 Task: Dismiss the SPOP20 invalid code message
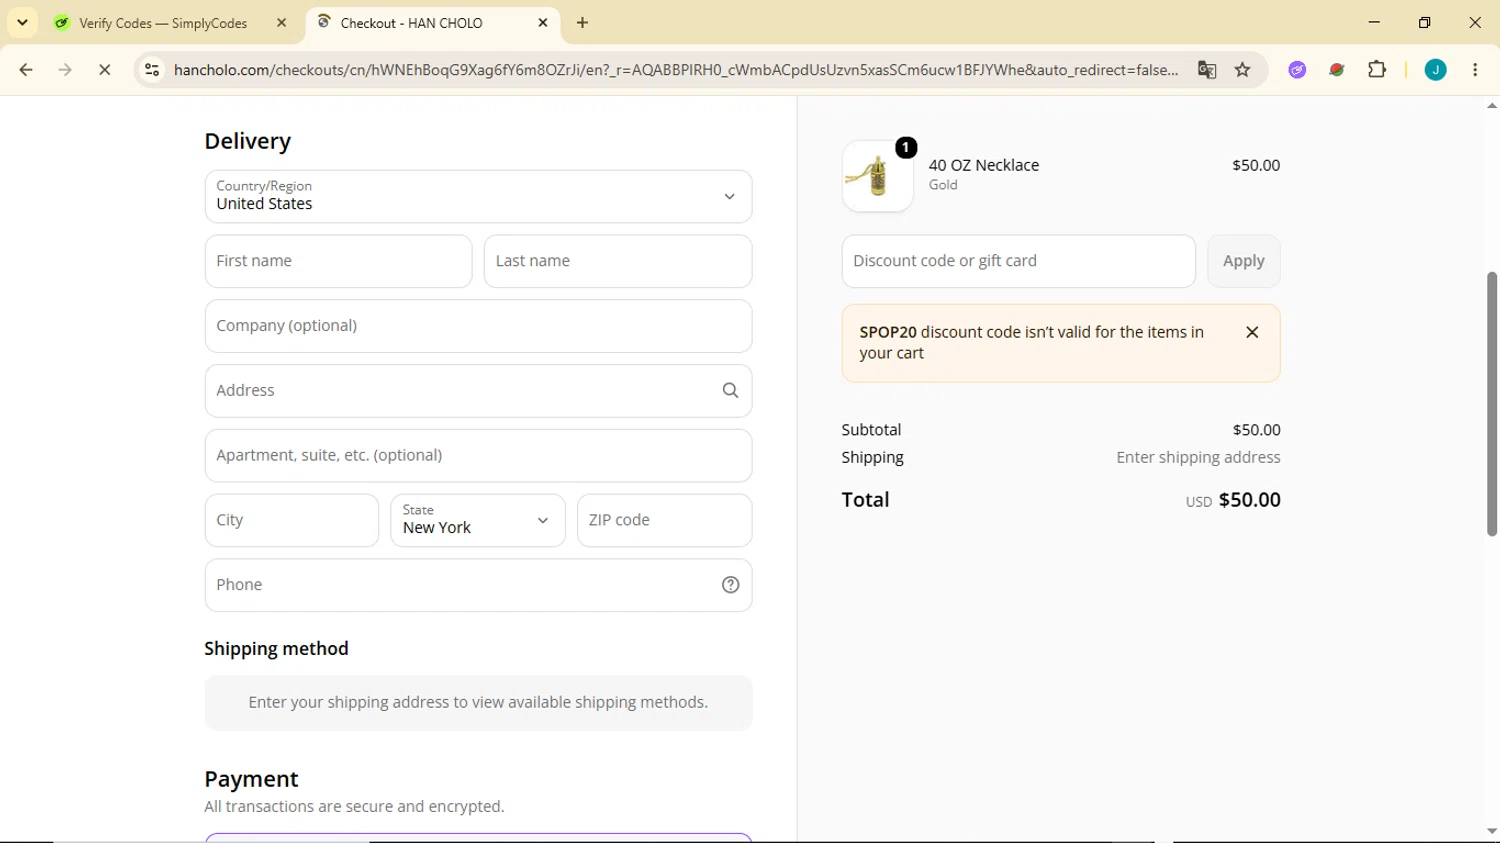(x=1252, y=332)
